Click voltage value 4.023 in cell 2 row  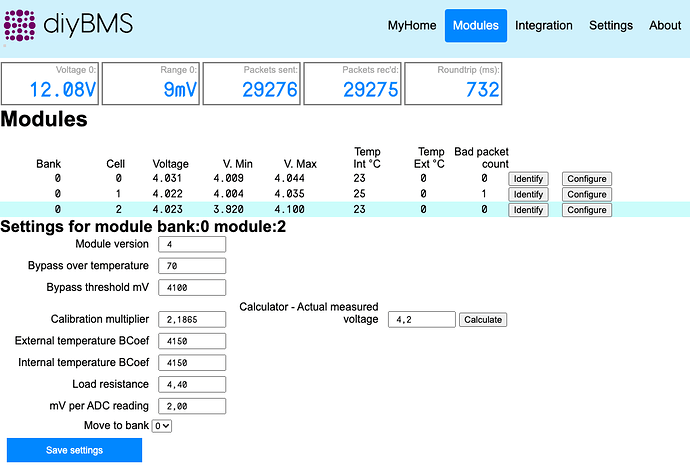tap(167, 209)
